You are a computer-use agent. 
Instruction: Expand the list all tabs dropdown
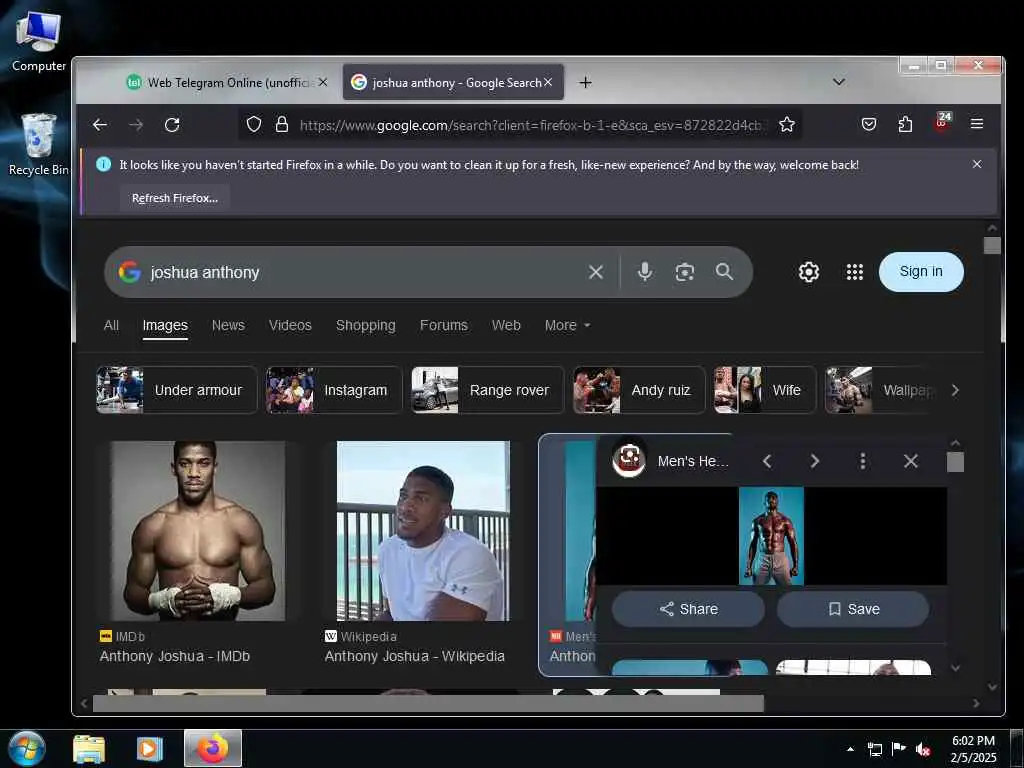click(839, 82)
